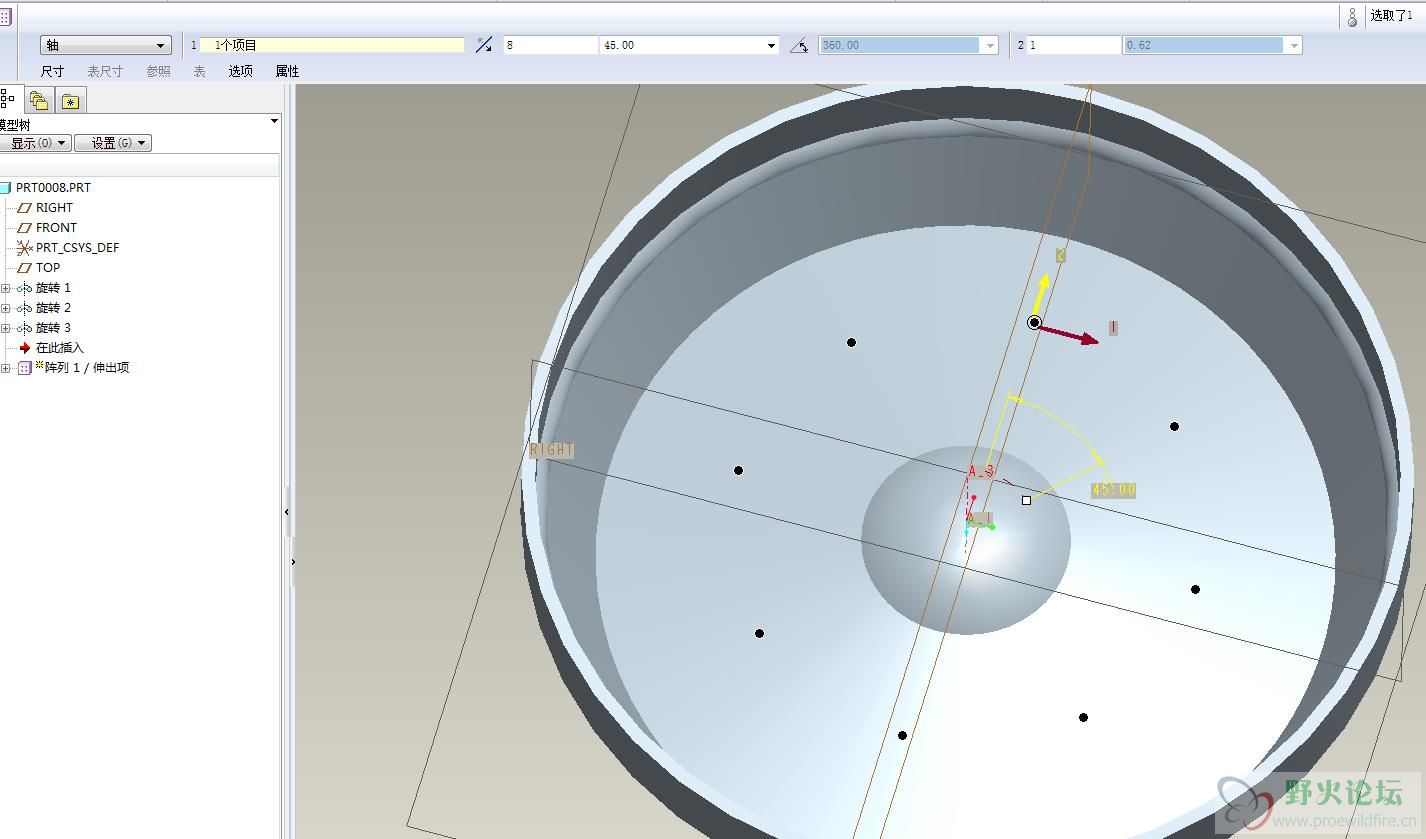Expand the 阵列 1 pattern tree node
Screen dimensions: 1426x839
tap(6, 368)
